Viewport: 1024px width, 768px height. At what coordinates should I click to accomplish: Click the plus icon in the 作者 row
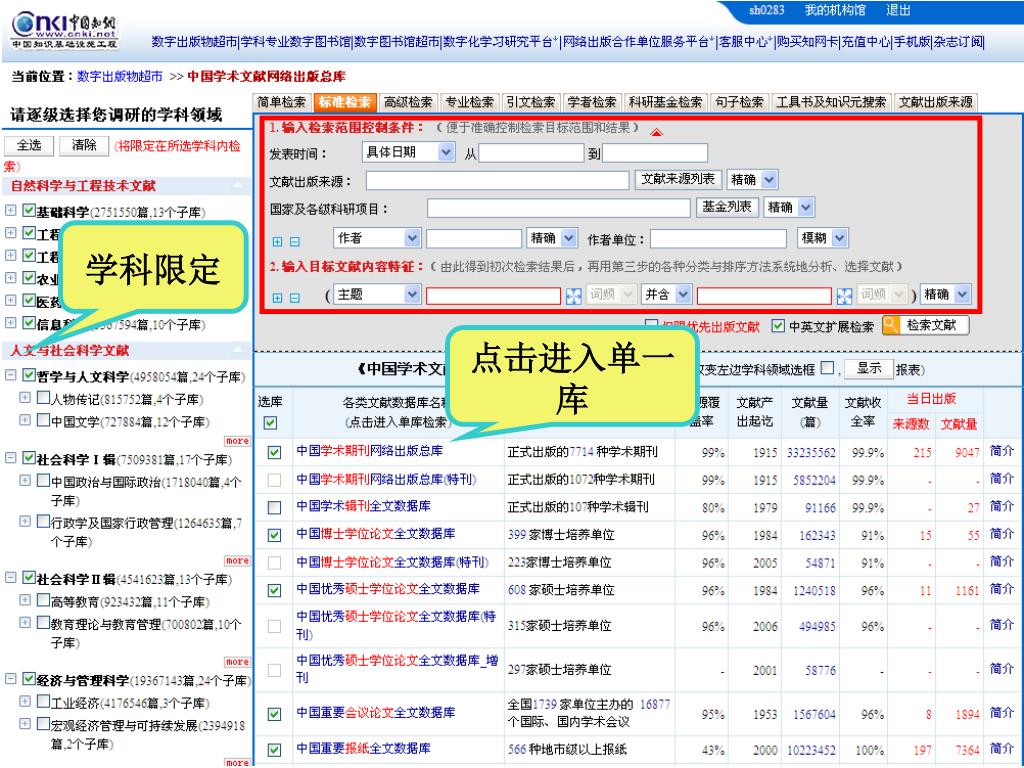278,242
